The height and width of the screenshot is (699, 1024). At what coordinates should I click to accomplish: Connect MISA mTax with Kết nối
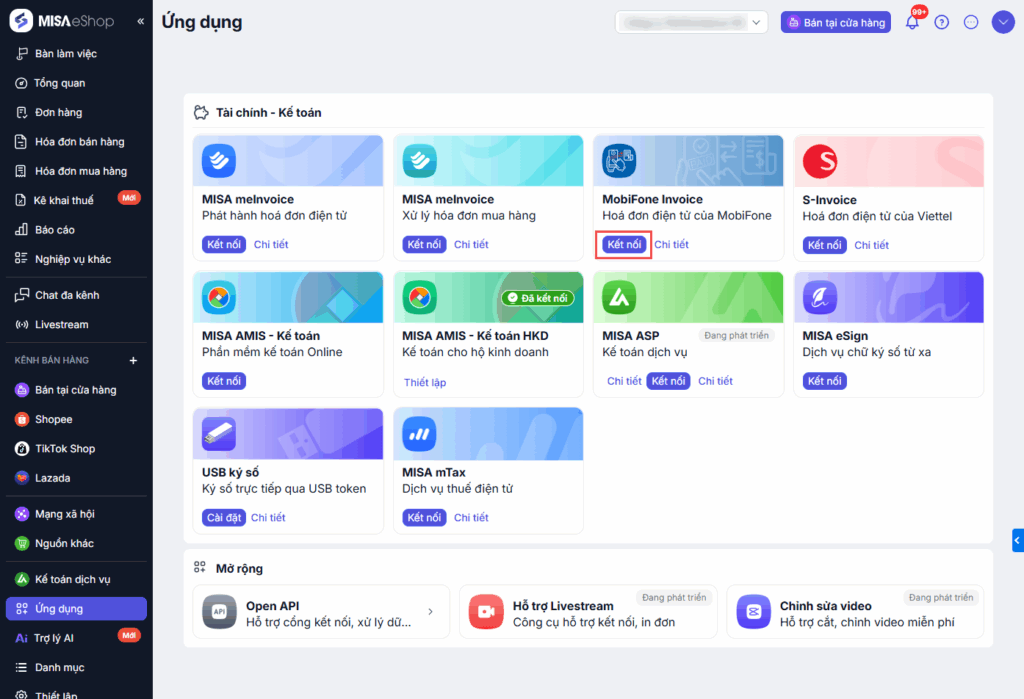tap(424, 517)
